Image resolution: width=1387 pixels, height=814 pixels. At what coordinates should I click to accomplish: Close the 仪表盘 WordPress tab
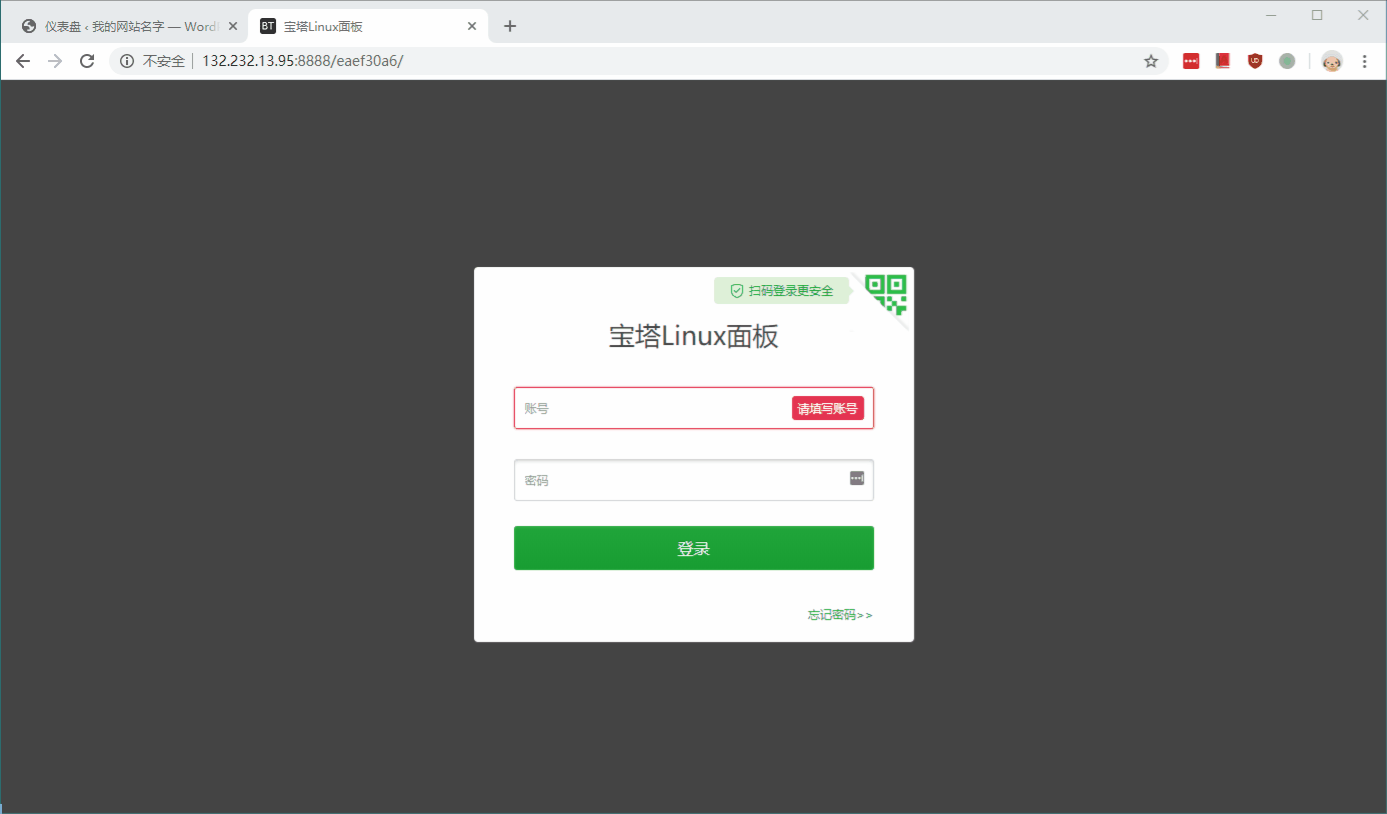click(x=233, y=26)
